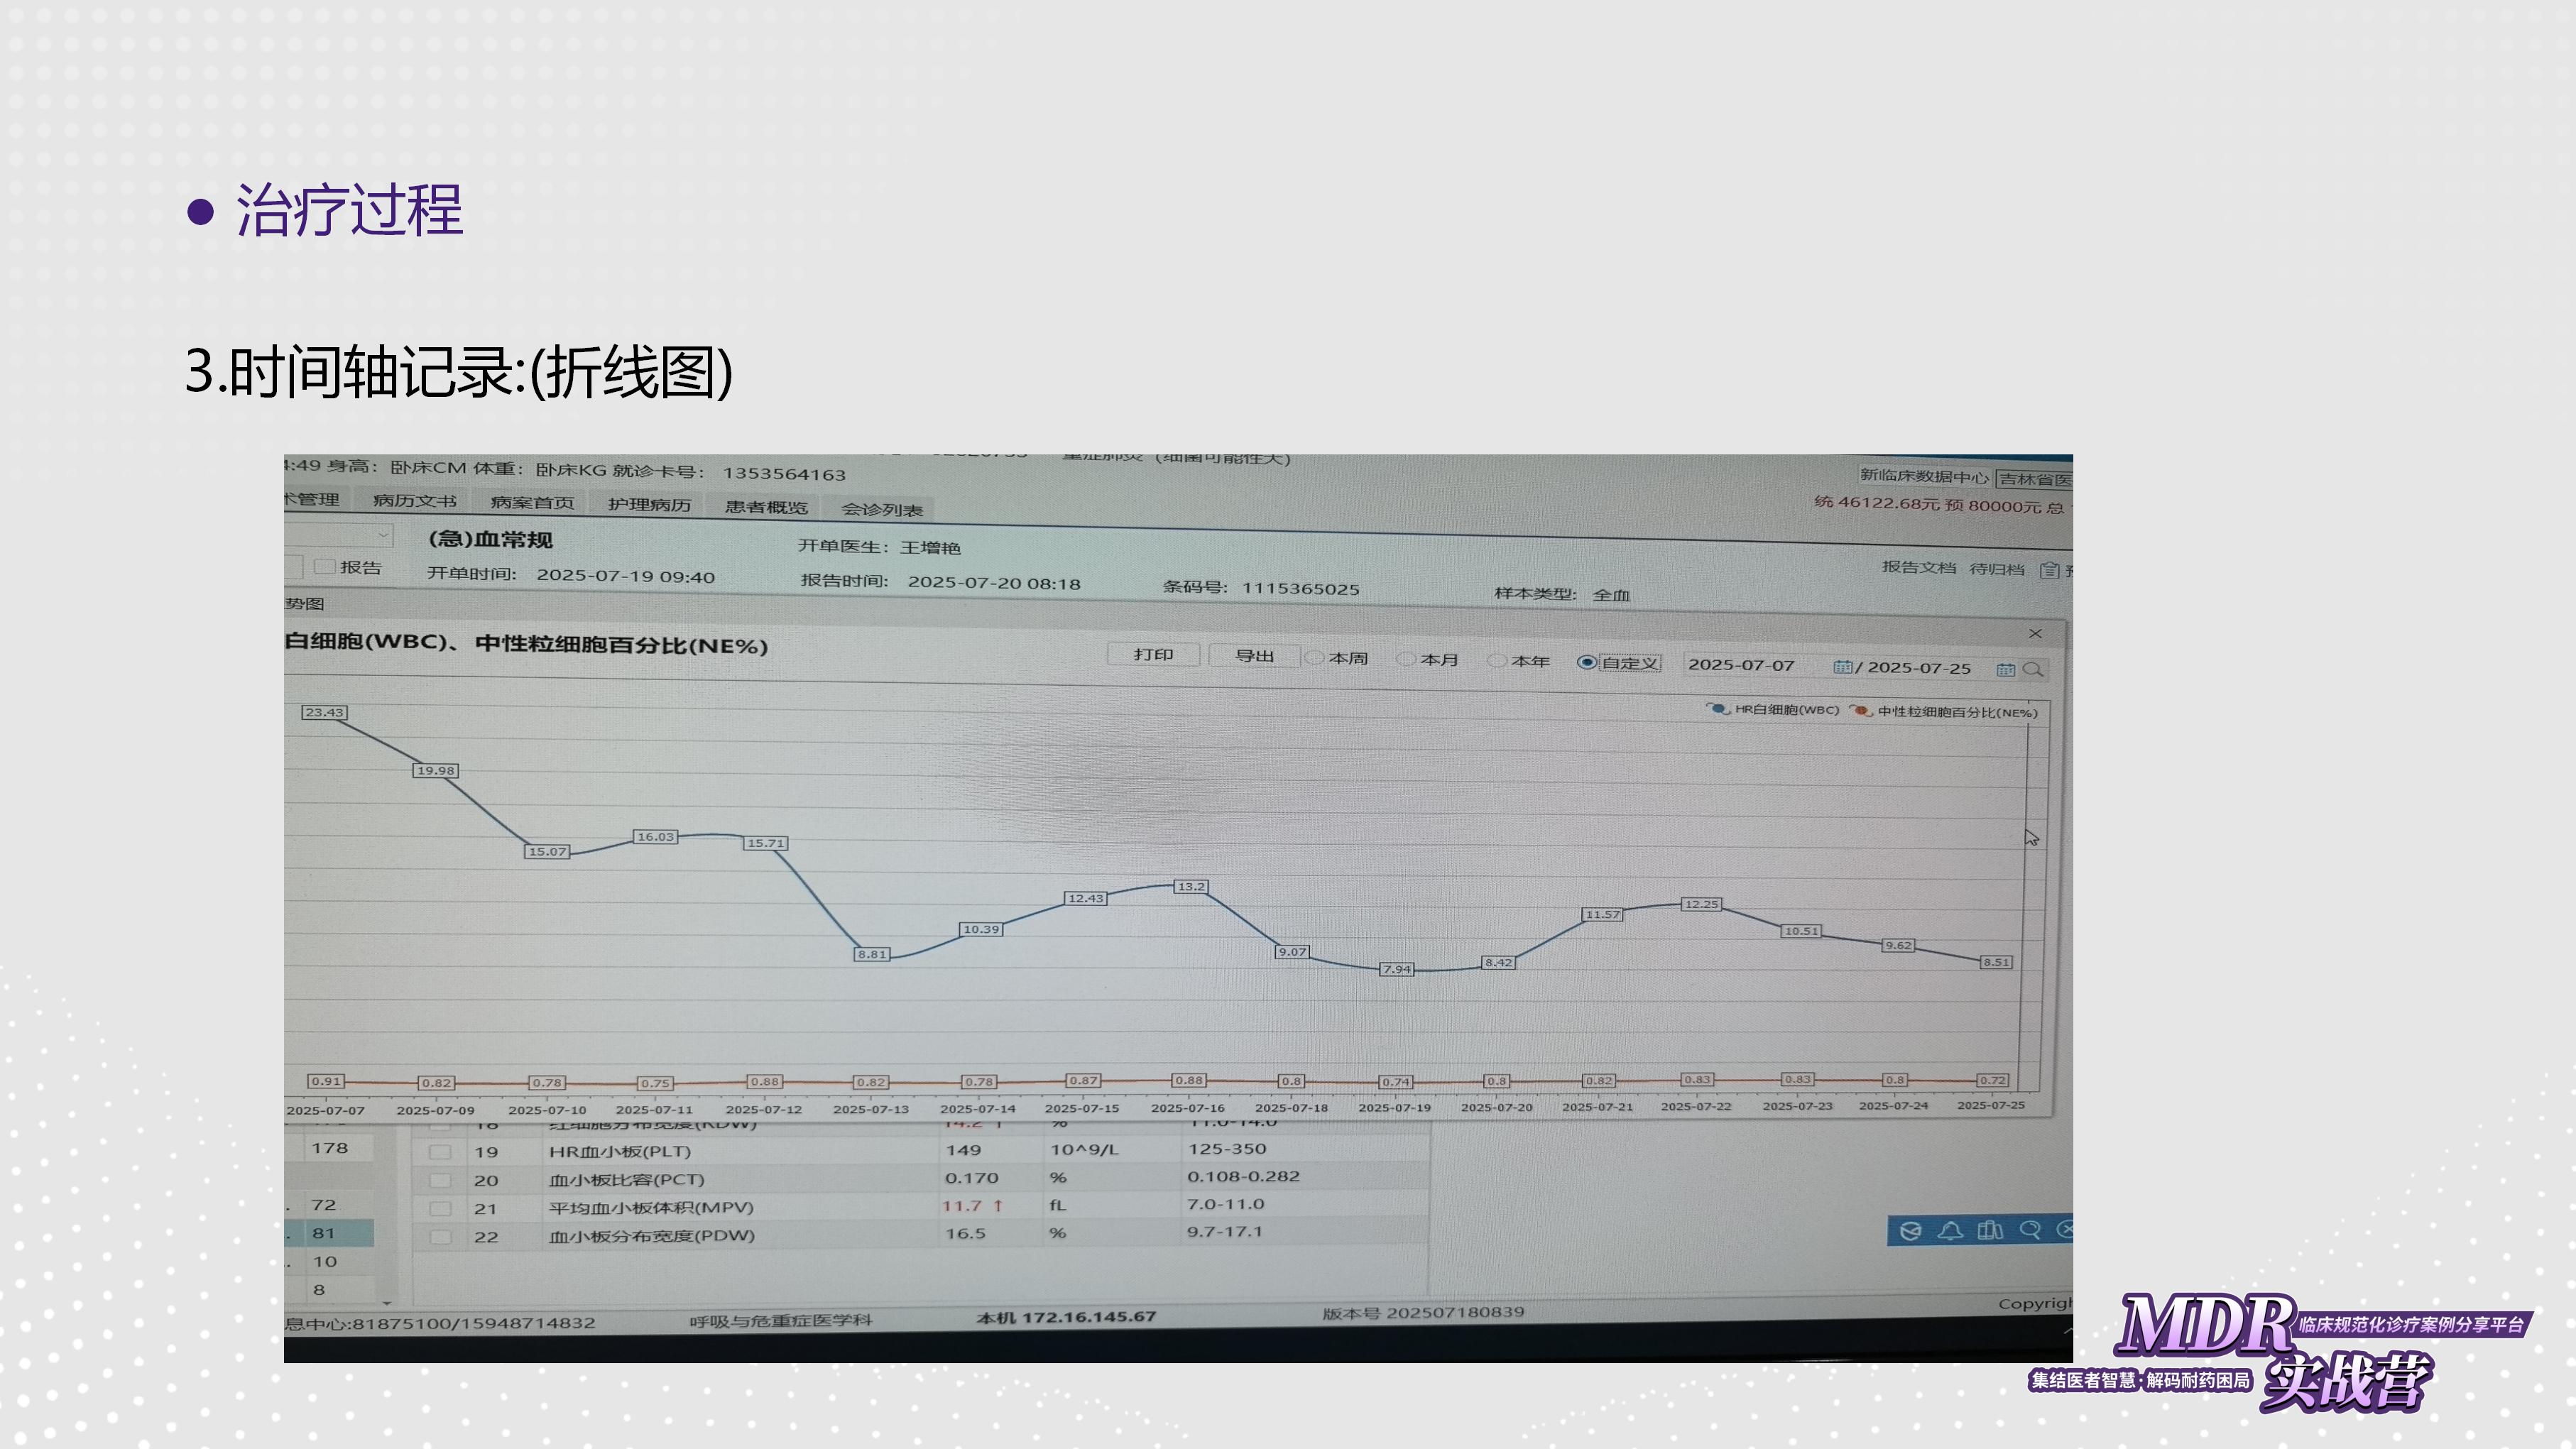Toggle the 报告 checkbox
The image size is (2576, 1449).
[x=324, y=566]
